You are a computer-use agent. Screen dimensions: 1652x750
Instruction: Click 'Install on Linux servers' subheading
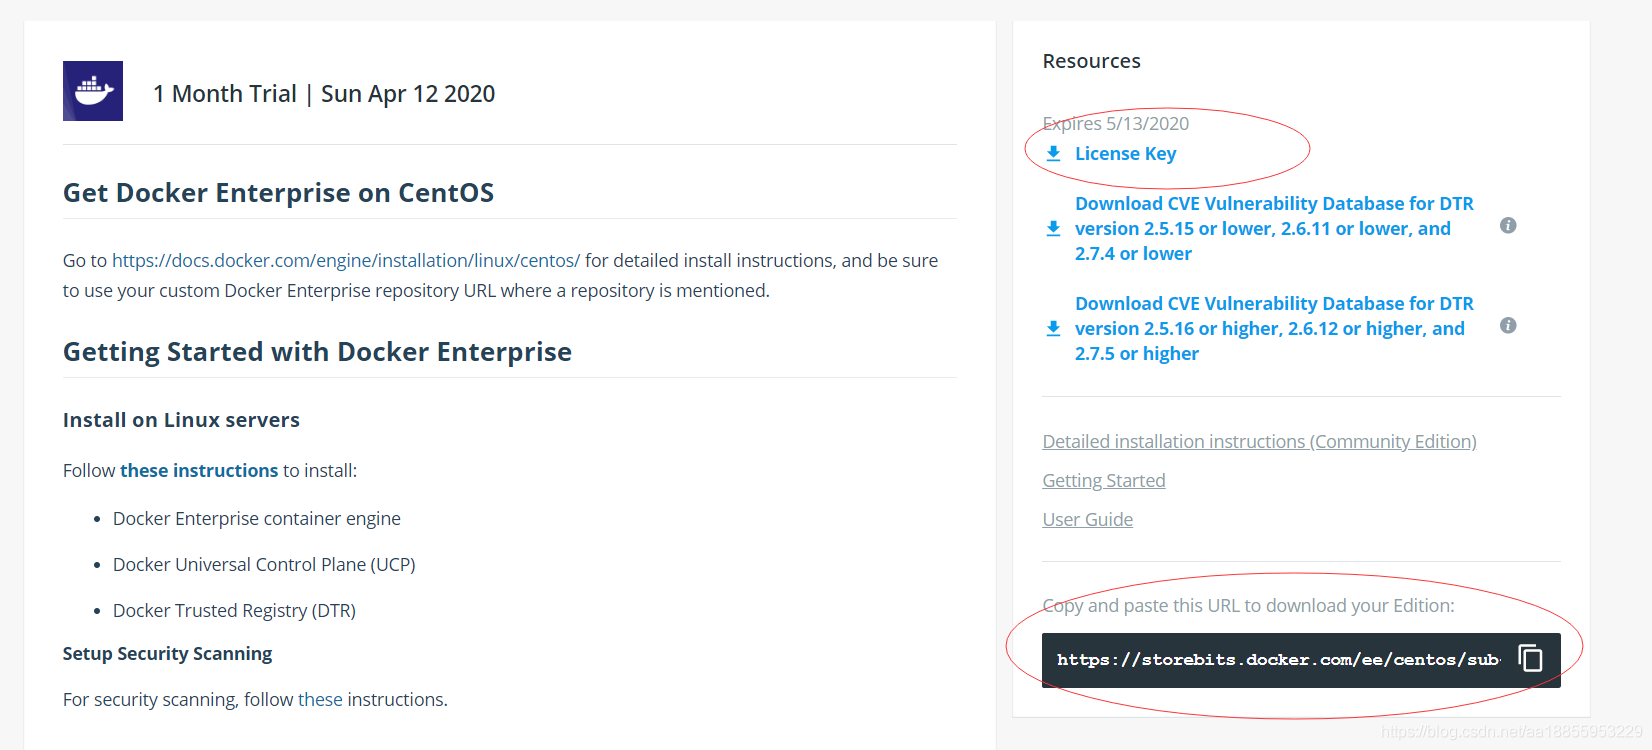[x=181, y=420]
